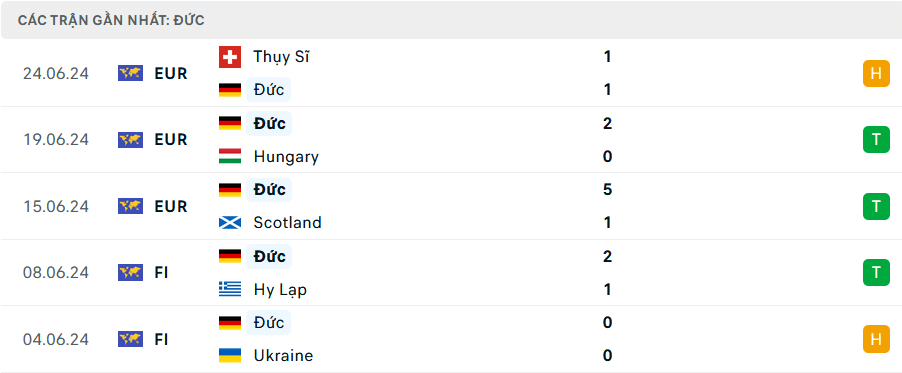Select highlighted Đức in the 19.06.24 match
Viewport: 902px width, 373px height.
pyautogui.click(x=269, y=124)
